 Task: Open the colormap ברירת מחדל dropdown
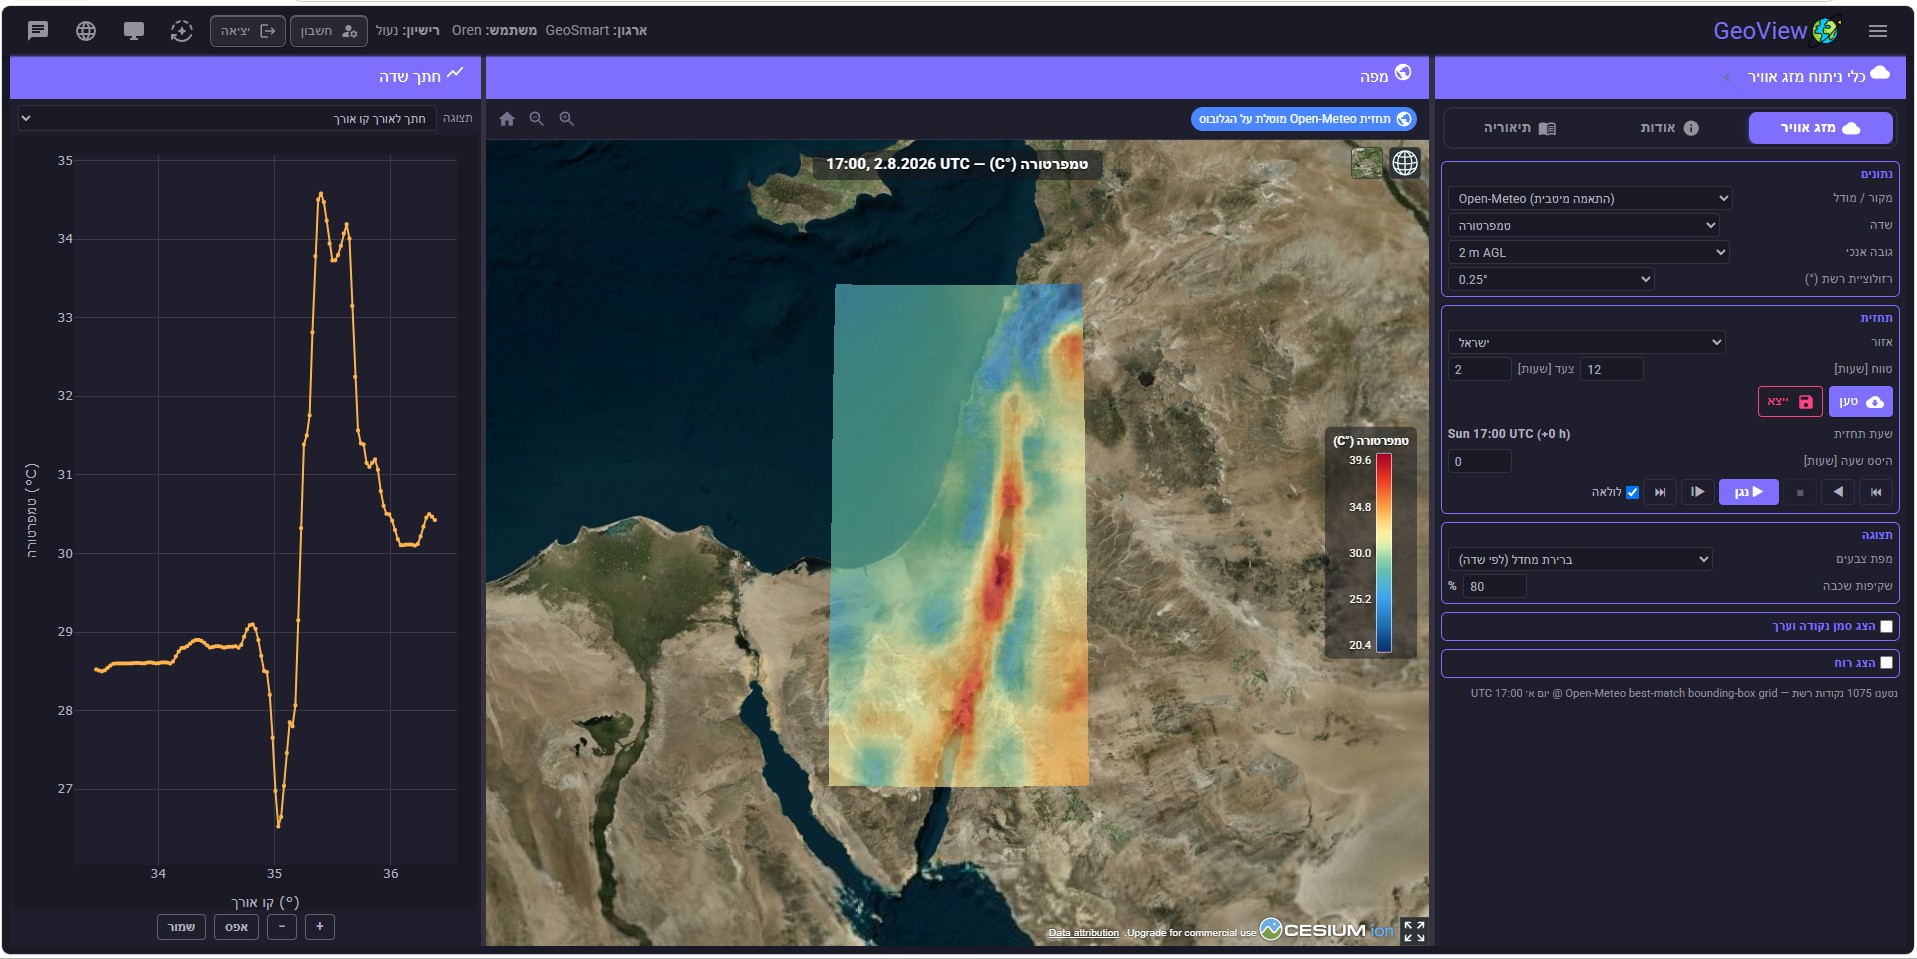click(x=1580, y=560)
